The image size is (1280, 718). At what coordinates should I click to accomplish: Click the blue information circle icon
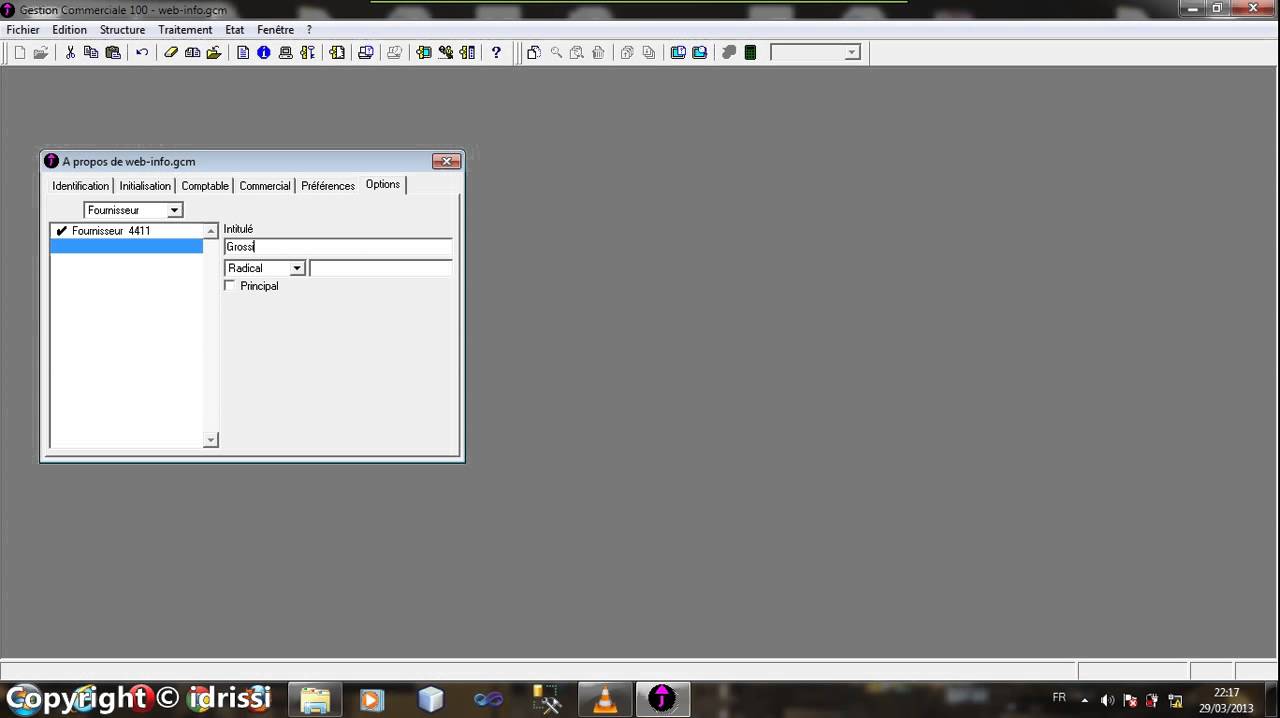click(264, 53)
